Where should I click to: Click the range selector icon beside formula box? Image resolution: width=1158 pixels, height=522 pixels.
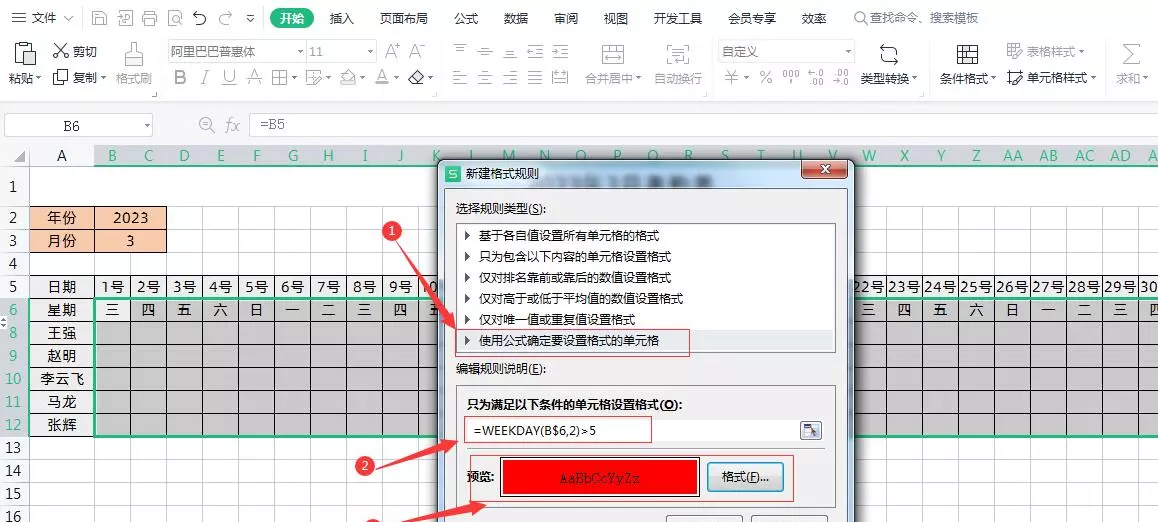(811, 430)
